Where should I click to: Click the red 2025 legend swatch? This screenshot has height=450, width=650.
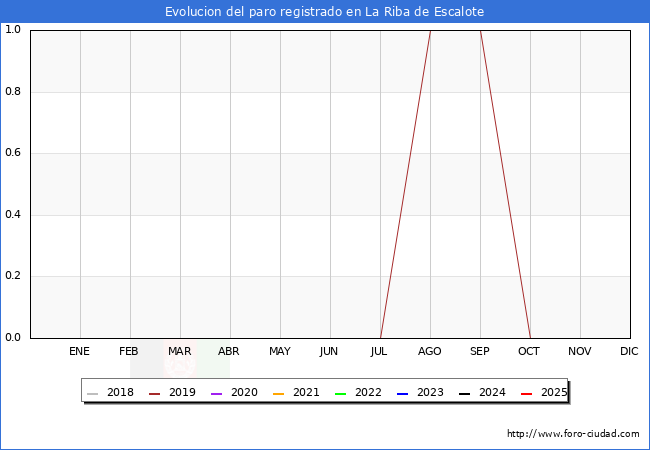coord(527,393)
